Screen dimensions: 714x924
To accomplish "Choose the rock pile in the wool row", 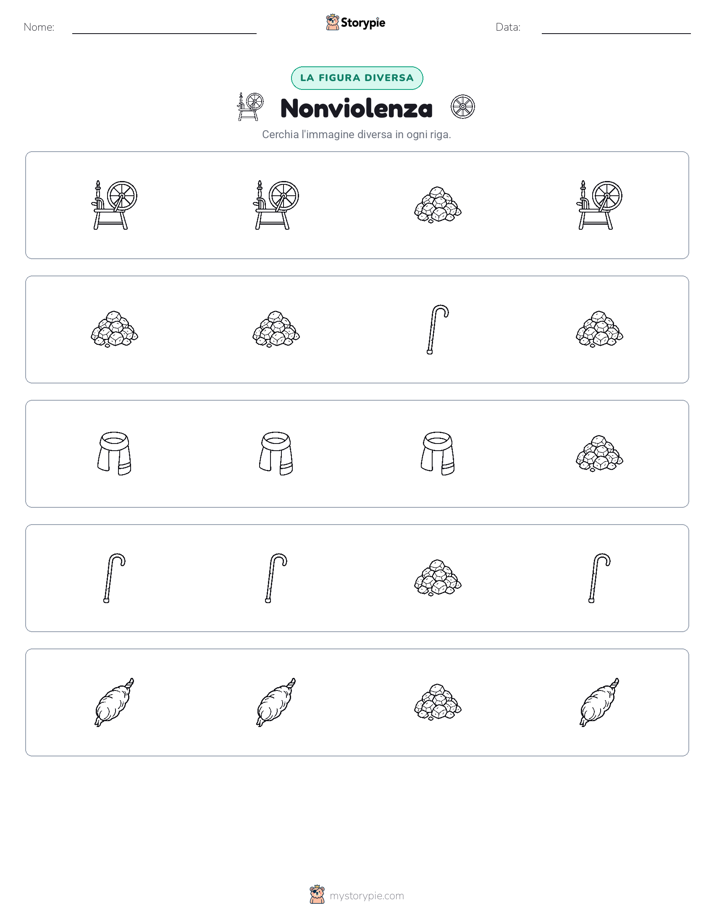I will coord(438,702).
